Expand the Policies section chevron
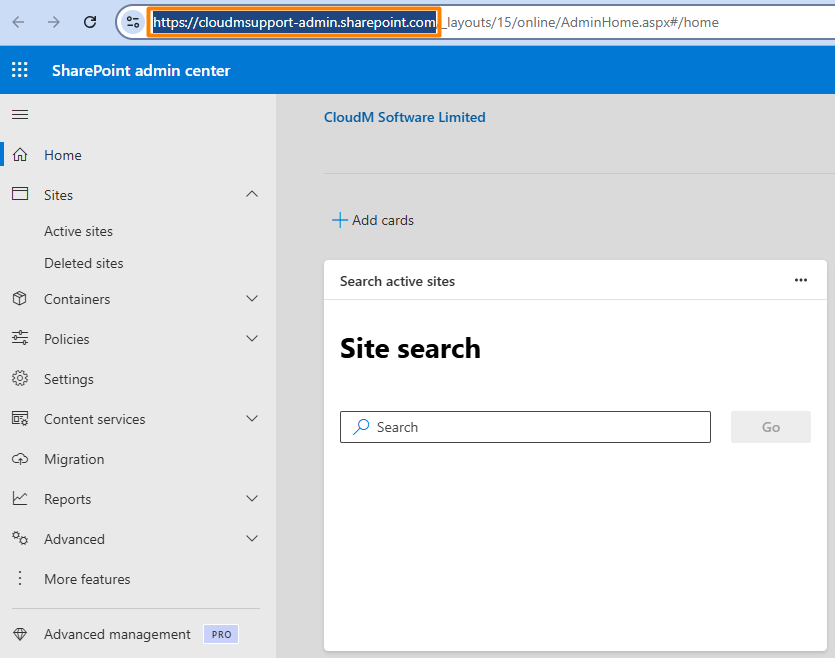Viewport: 835px width, 658px height. (x=252, y=339)
